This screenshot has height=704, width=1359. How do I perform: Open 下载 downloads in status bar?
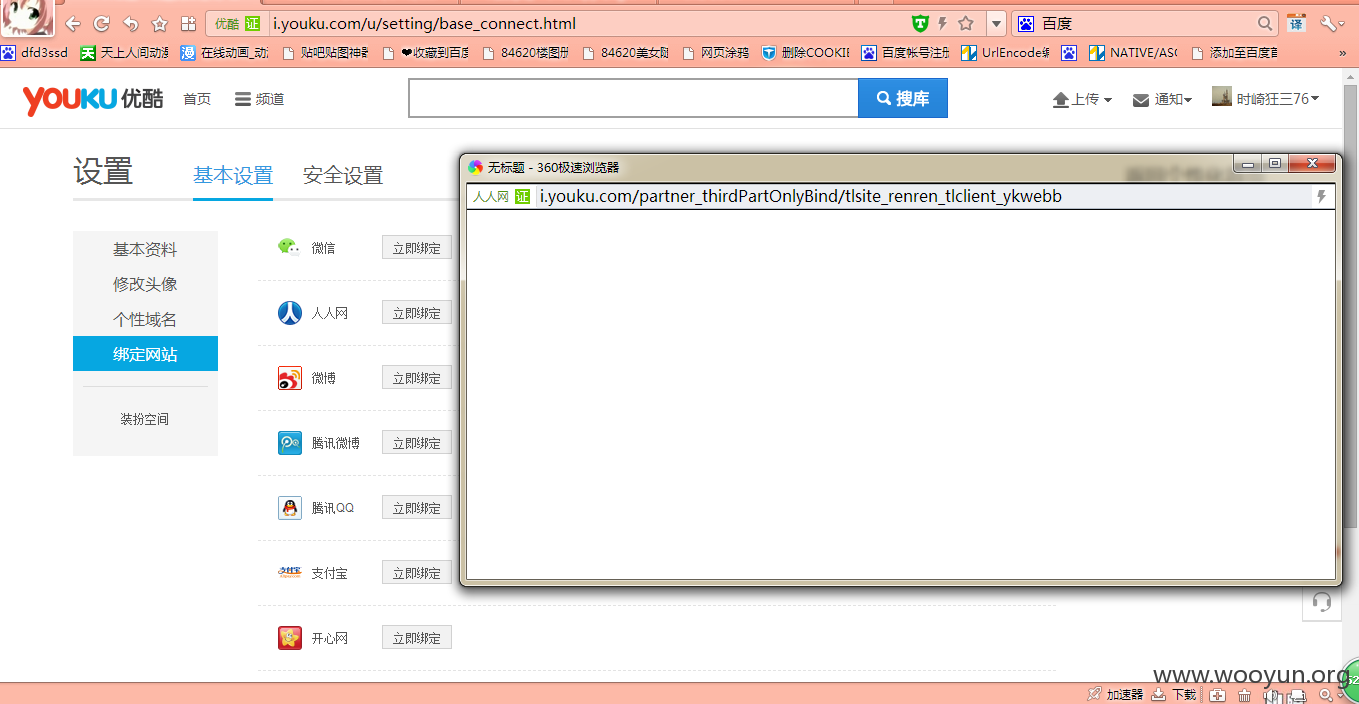coord(1174,694)
